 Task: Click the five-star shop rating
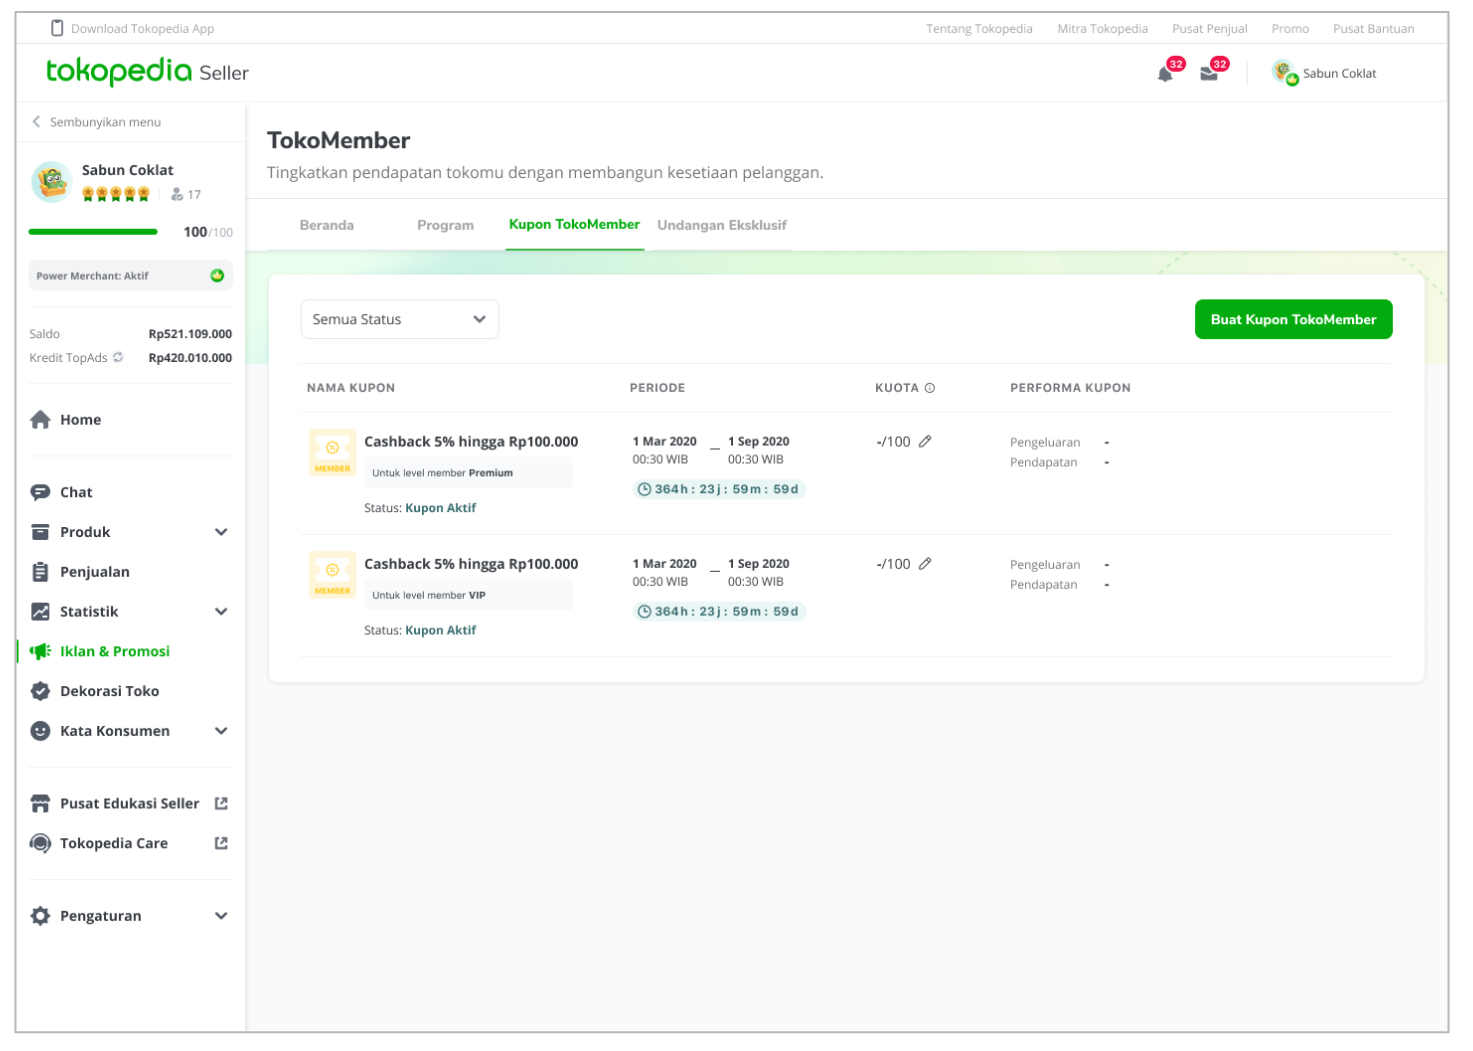116,194
